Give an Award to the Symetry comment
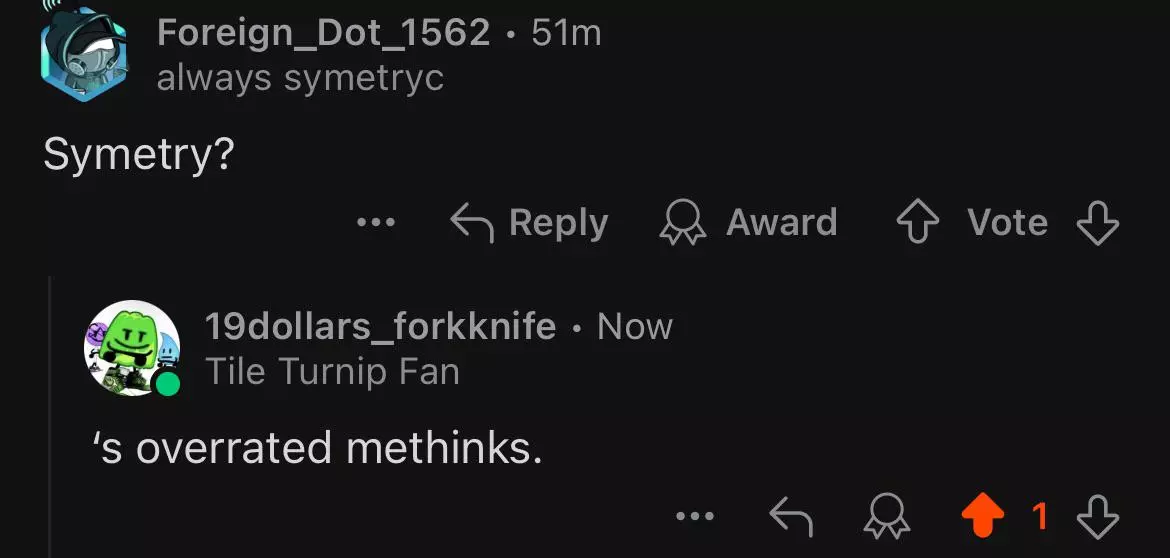Screen dimensions: 1170x558 coord(780,222)
